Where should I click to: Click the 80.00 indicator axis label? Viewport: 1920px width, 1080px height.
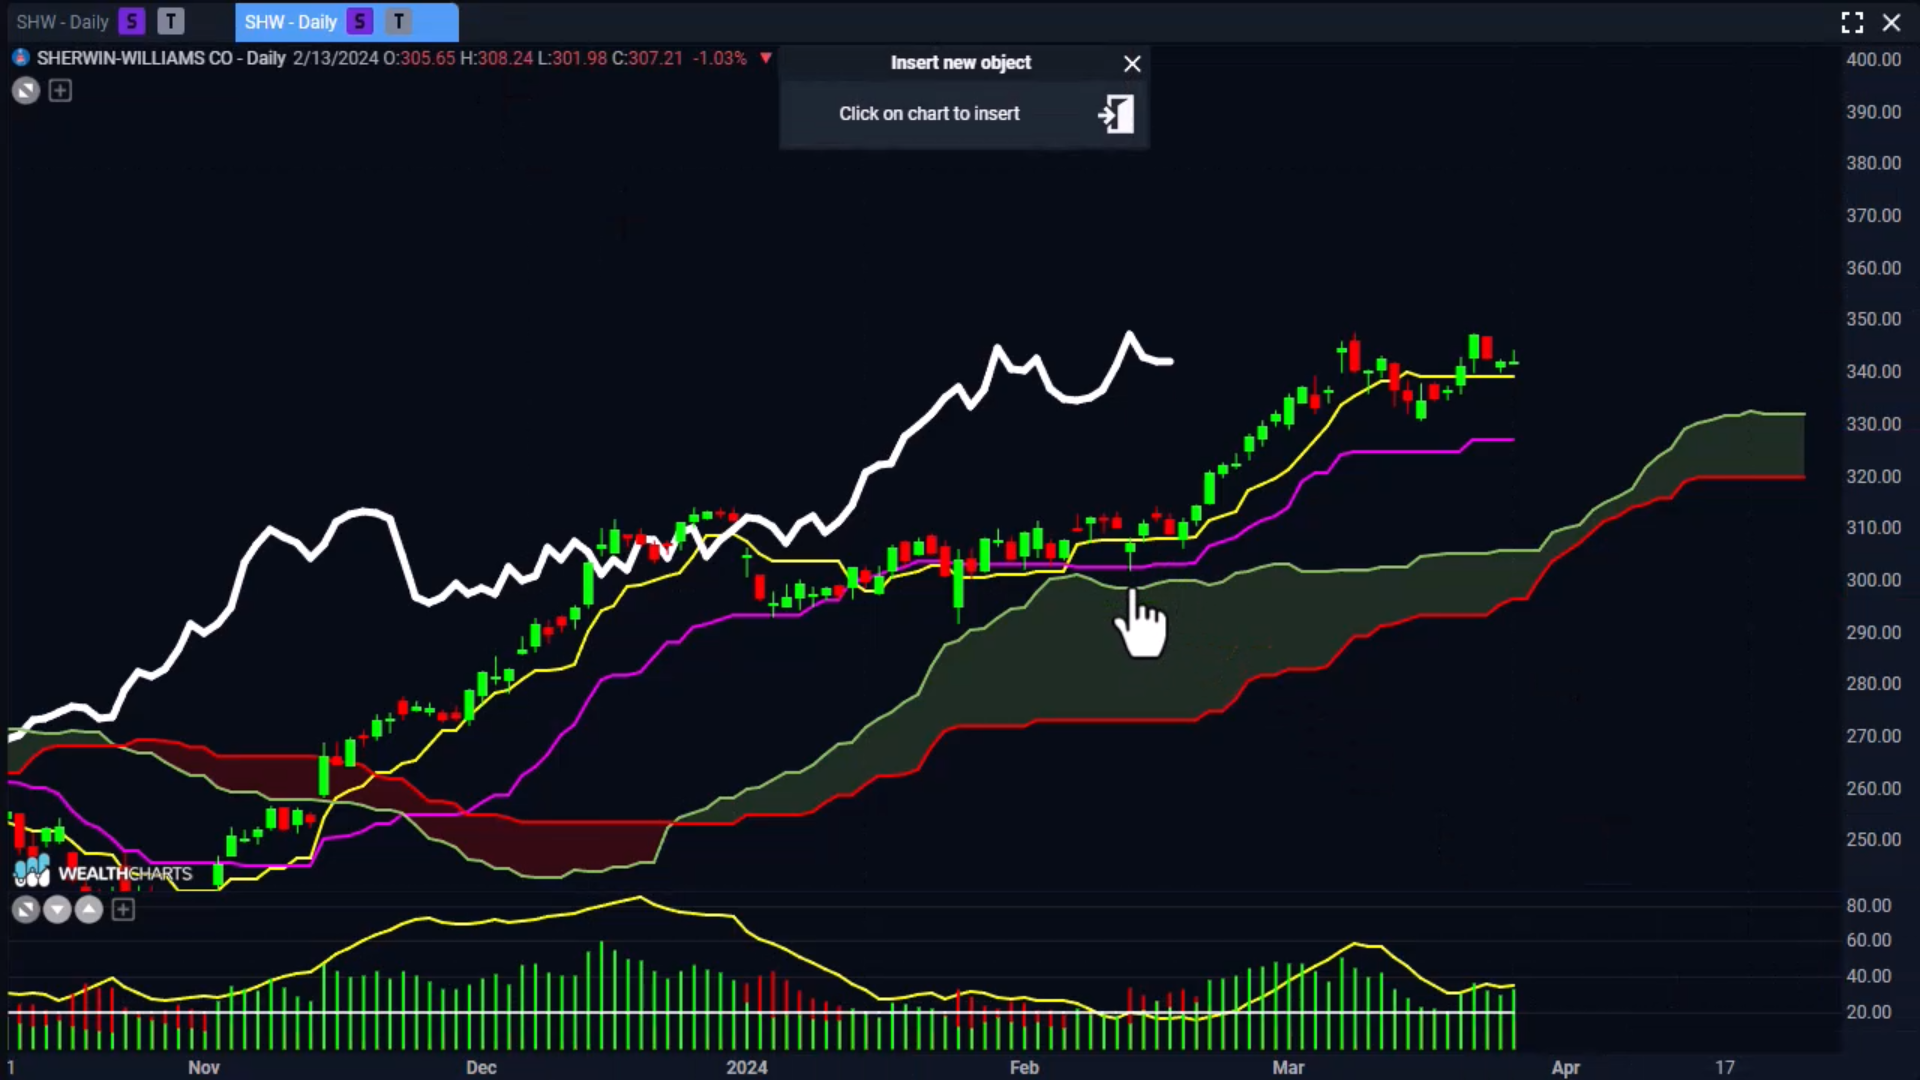(x=1868, y=906)
